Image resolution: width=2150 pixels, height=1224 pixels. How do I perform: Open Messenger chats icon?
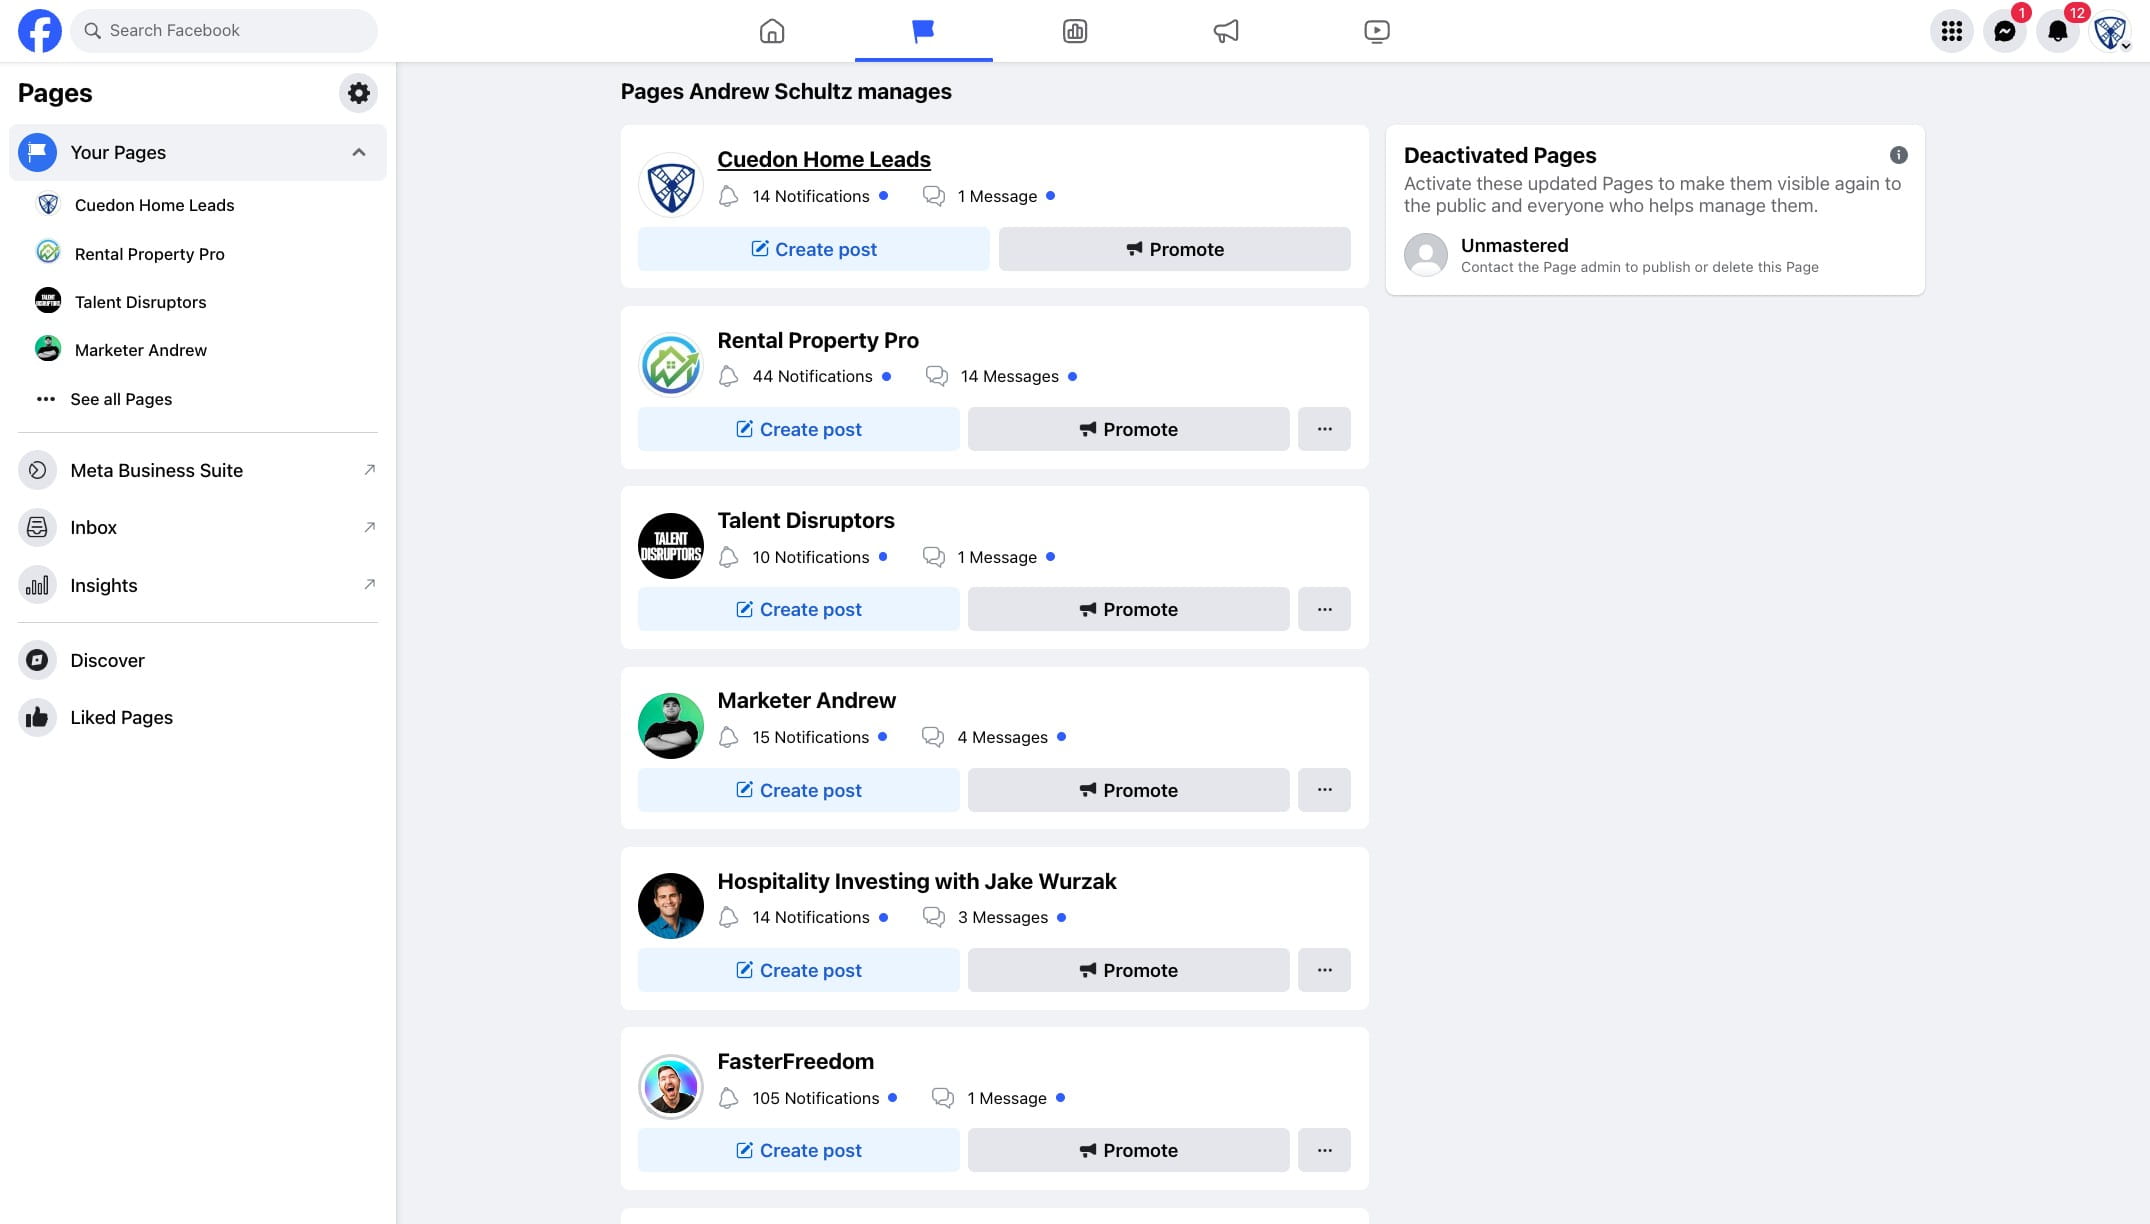click(2004, 31)
